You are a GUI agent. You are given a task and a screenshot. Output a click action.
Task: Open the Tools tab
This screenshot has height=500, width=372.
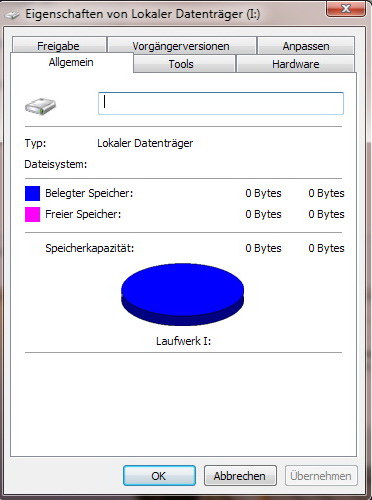[x=184, y=64]
